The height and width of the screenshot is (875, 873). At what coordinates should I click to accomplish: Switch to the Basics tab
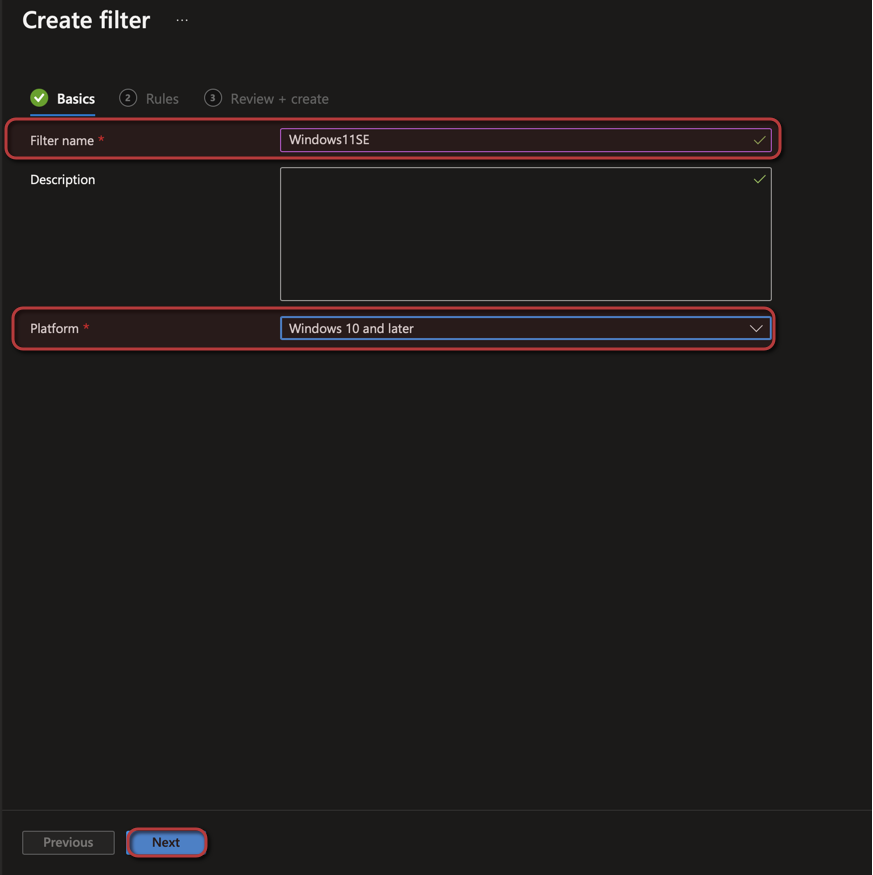pos(76,99)
